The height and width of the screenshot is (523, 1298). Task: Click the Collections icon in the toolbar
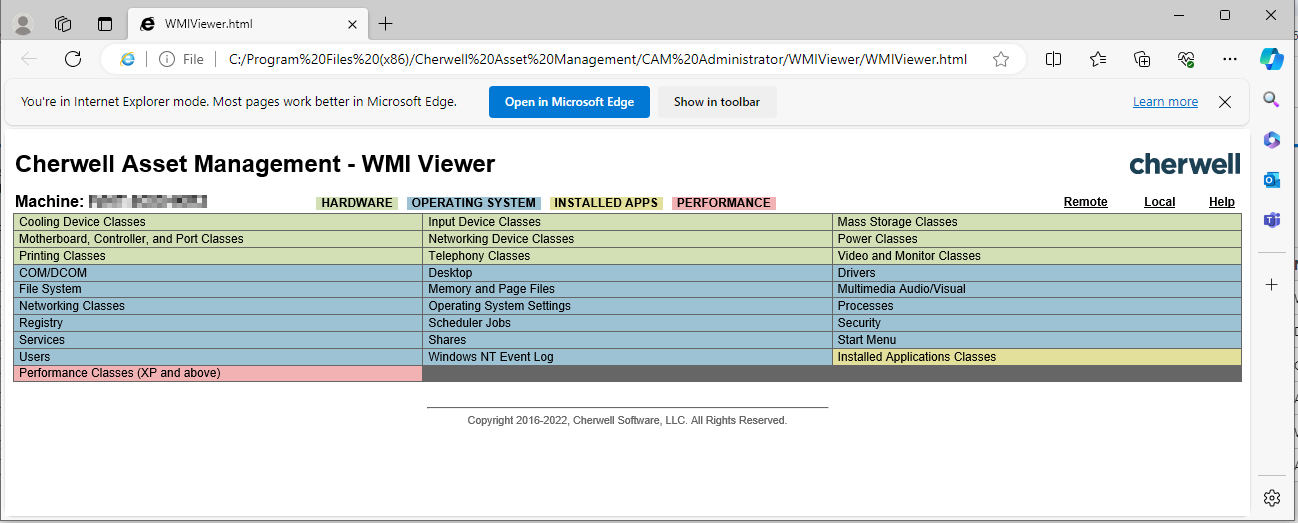pos(1142,59)
